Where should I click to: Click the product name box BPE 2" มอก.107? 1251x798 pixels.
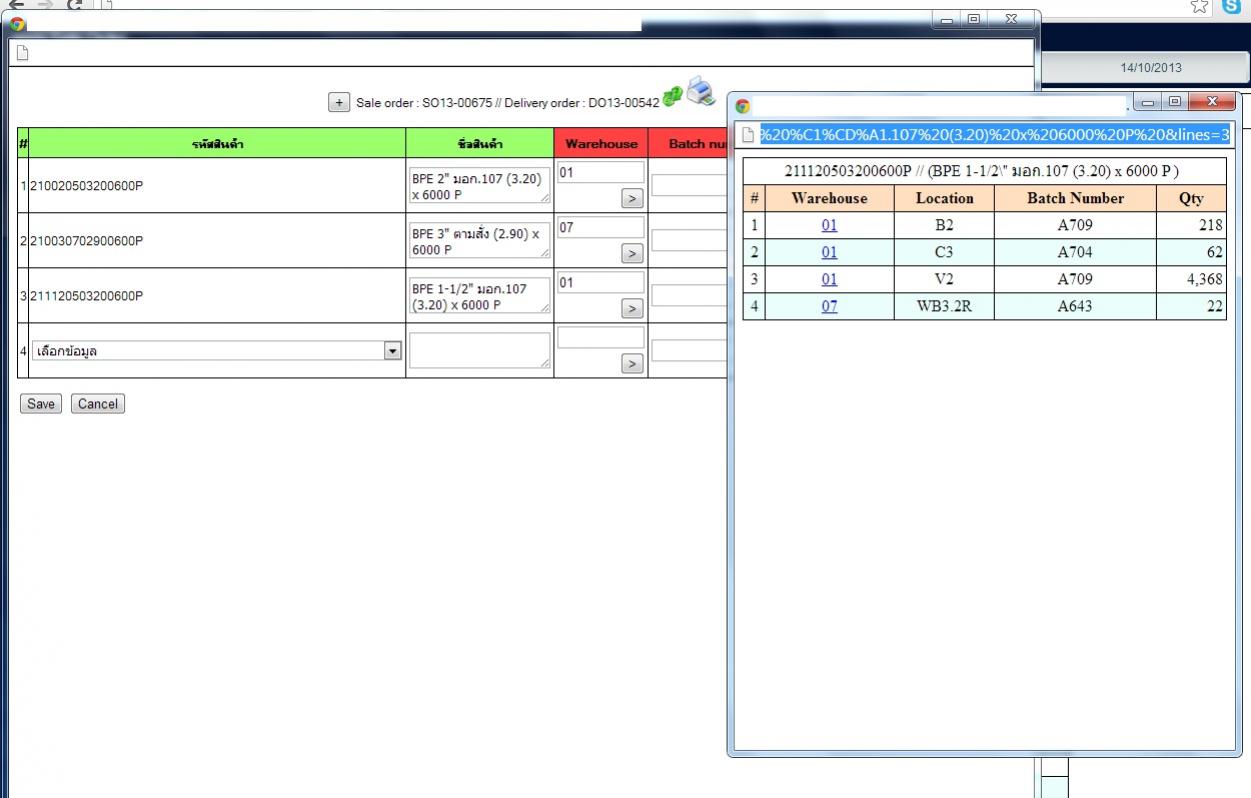click(x=480, y=186)
